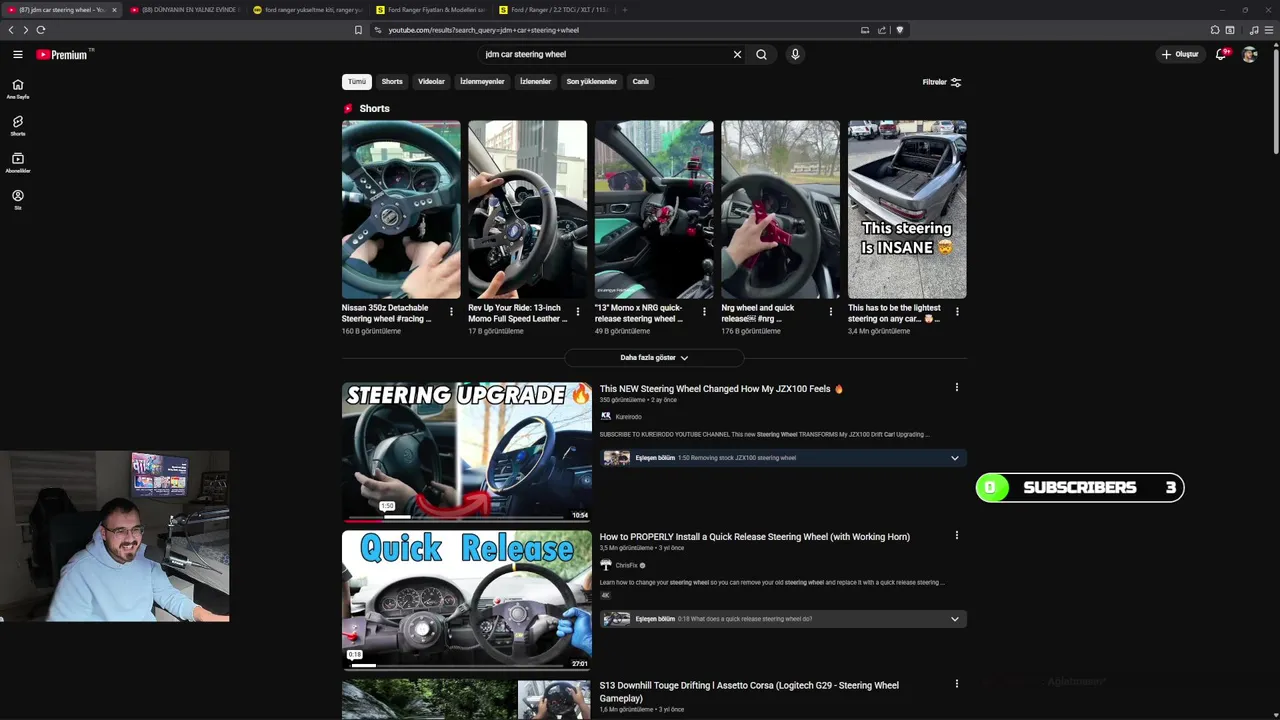Click the Brave shields icon in address bar
The height and width of the screenshot is (720, 1280).
click(900, 30)
